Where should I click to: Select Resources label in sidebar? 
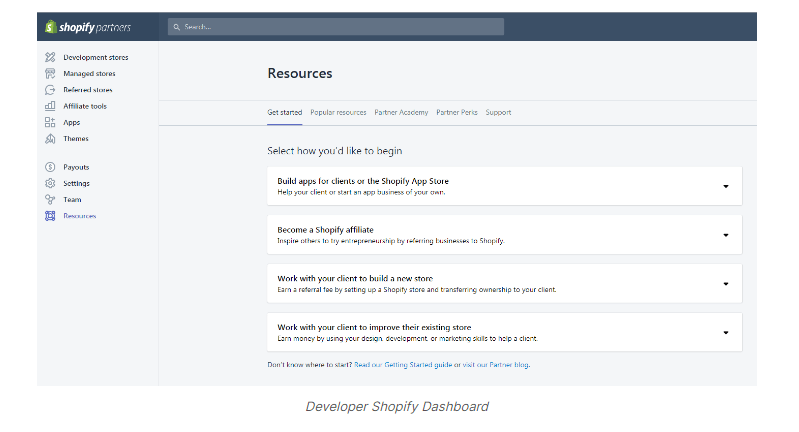point(79,216)
